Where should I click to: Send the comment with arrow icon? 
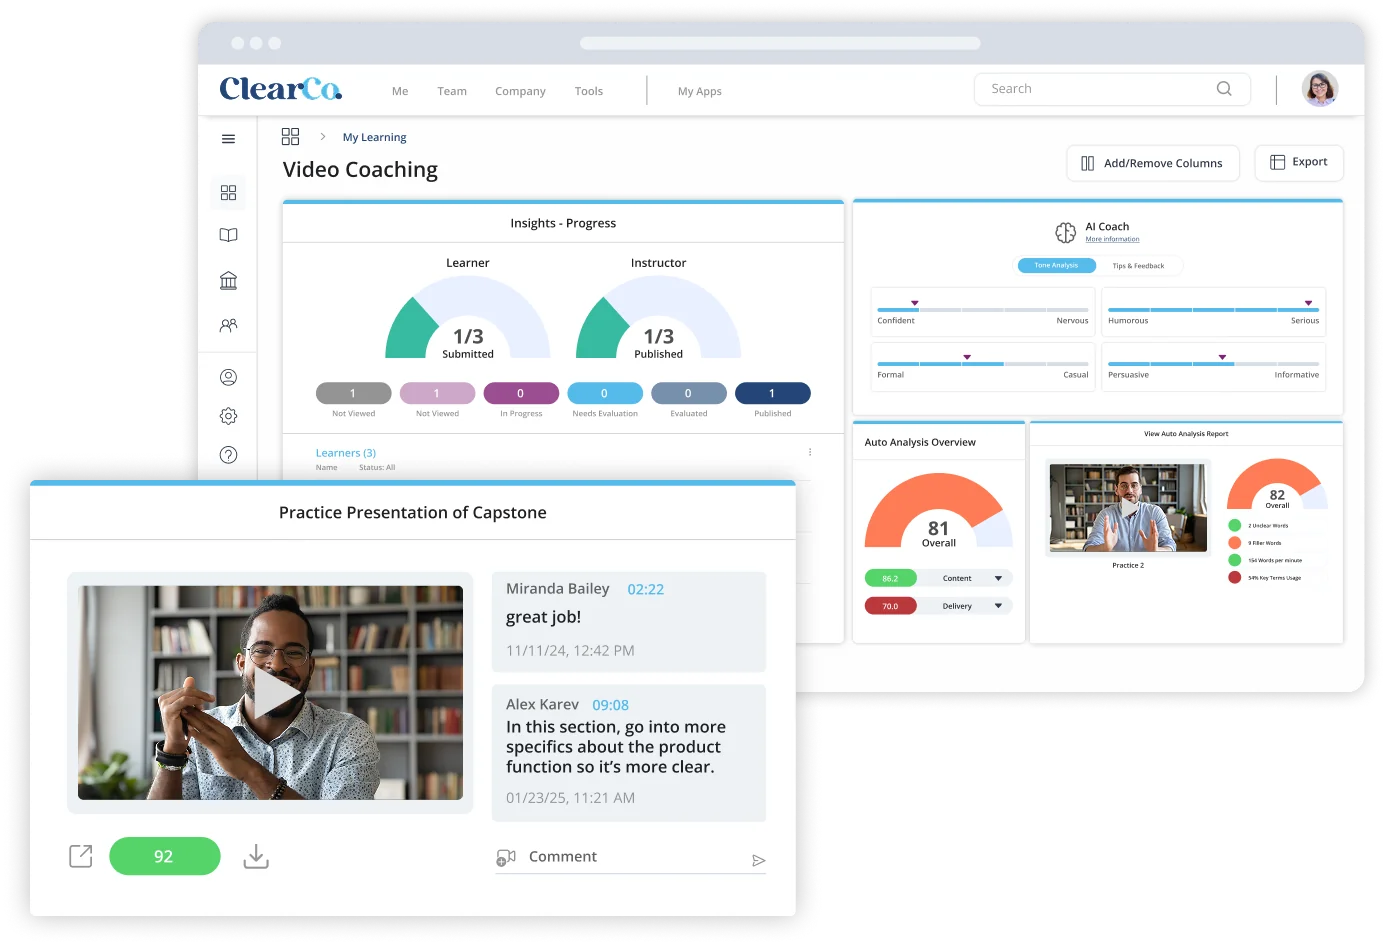(758, 860)
